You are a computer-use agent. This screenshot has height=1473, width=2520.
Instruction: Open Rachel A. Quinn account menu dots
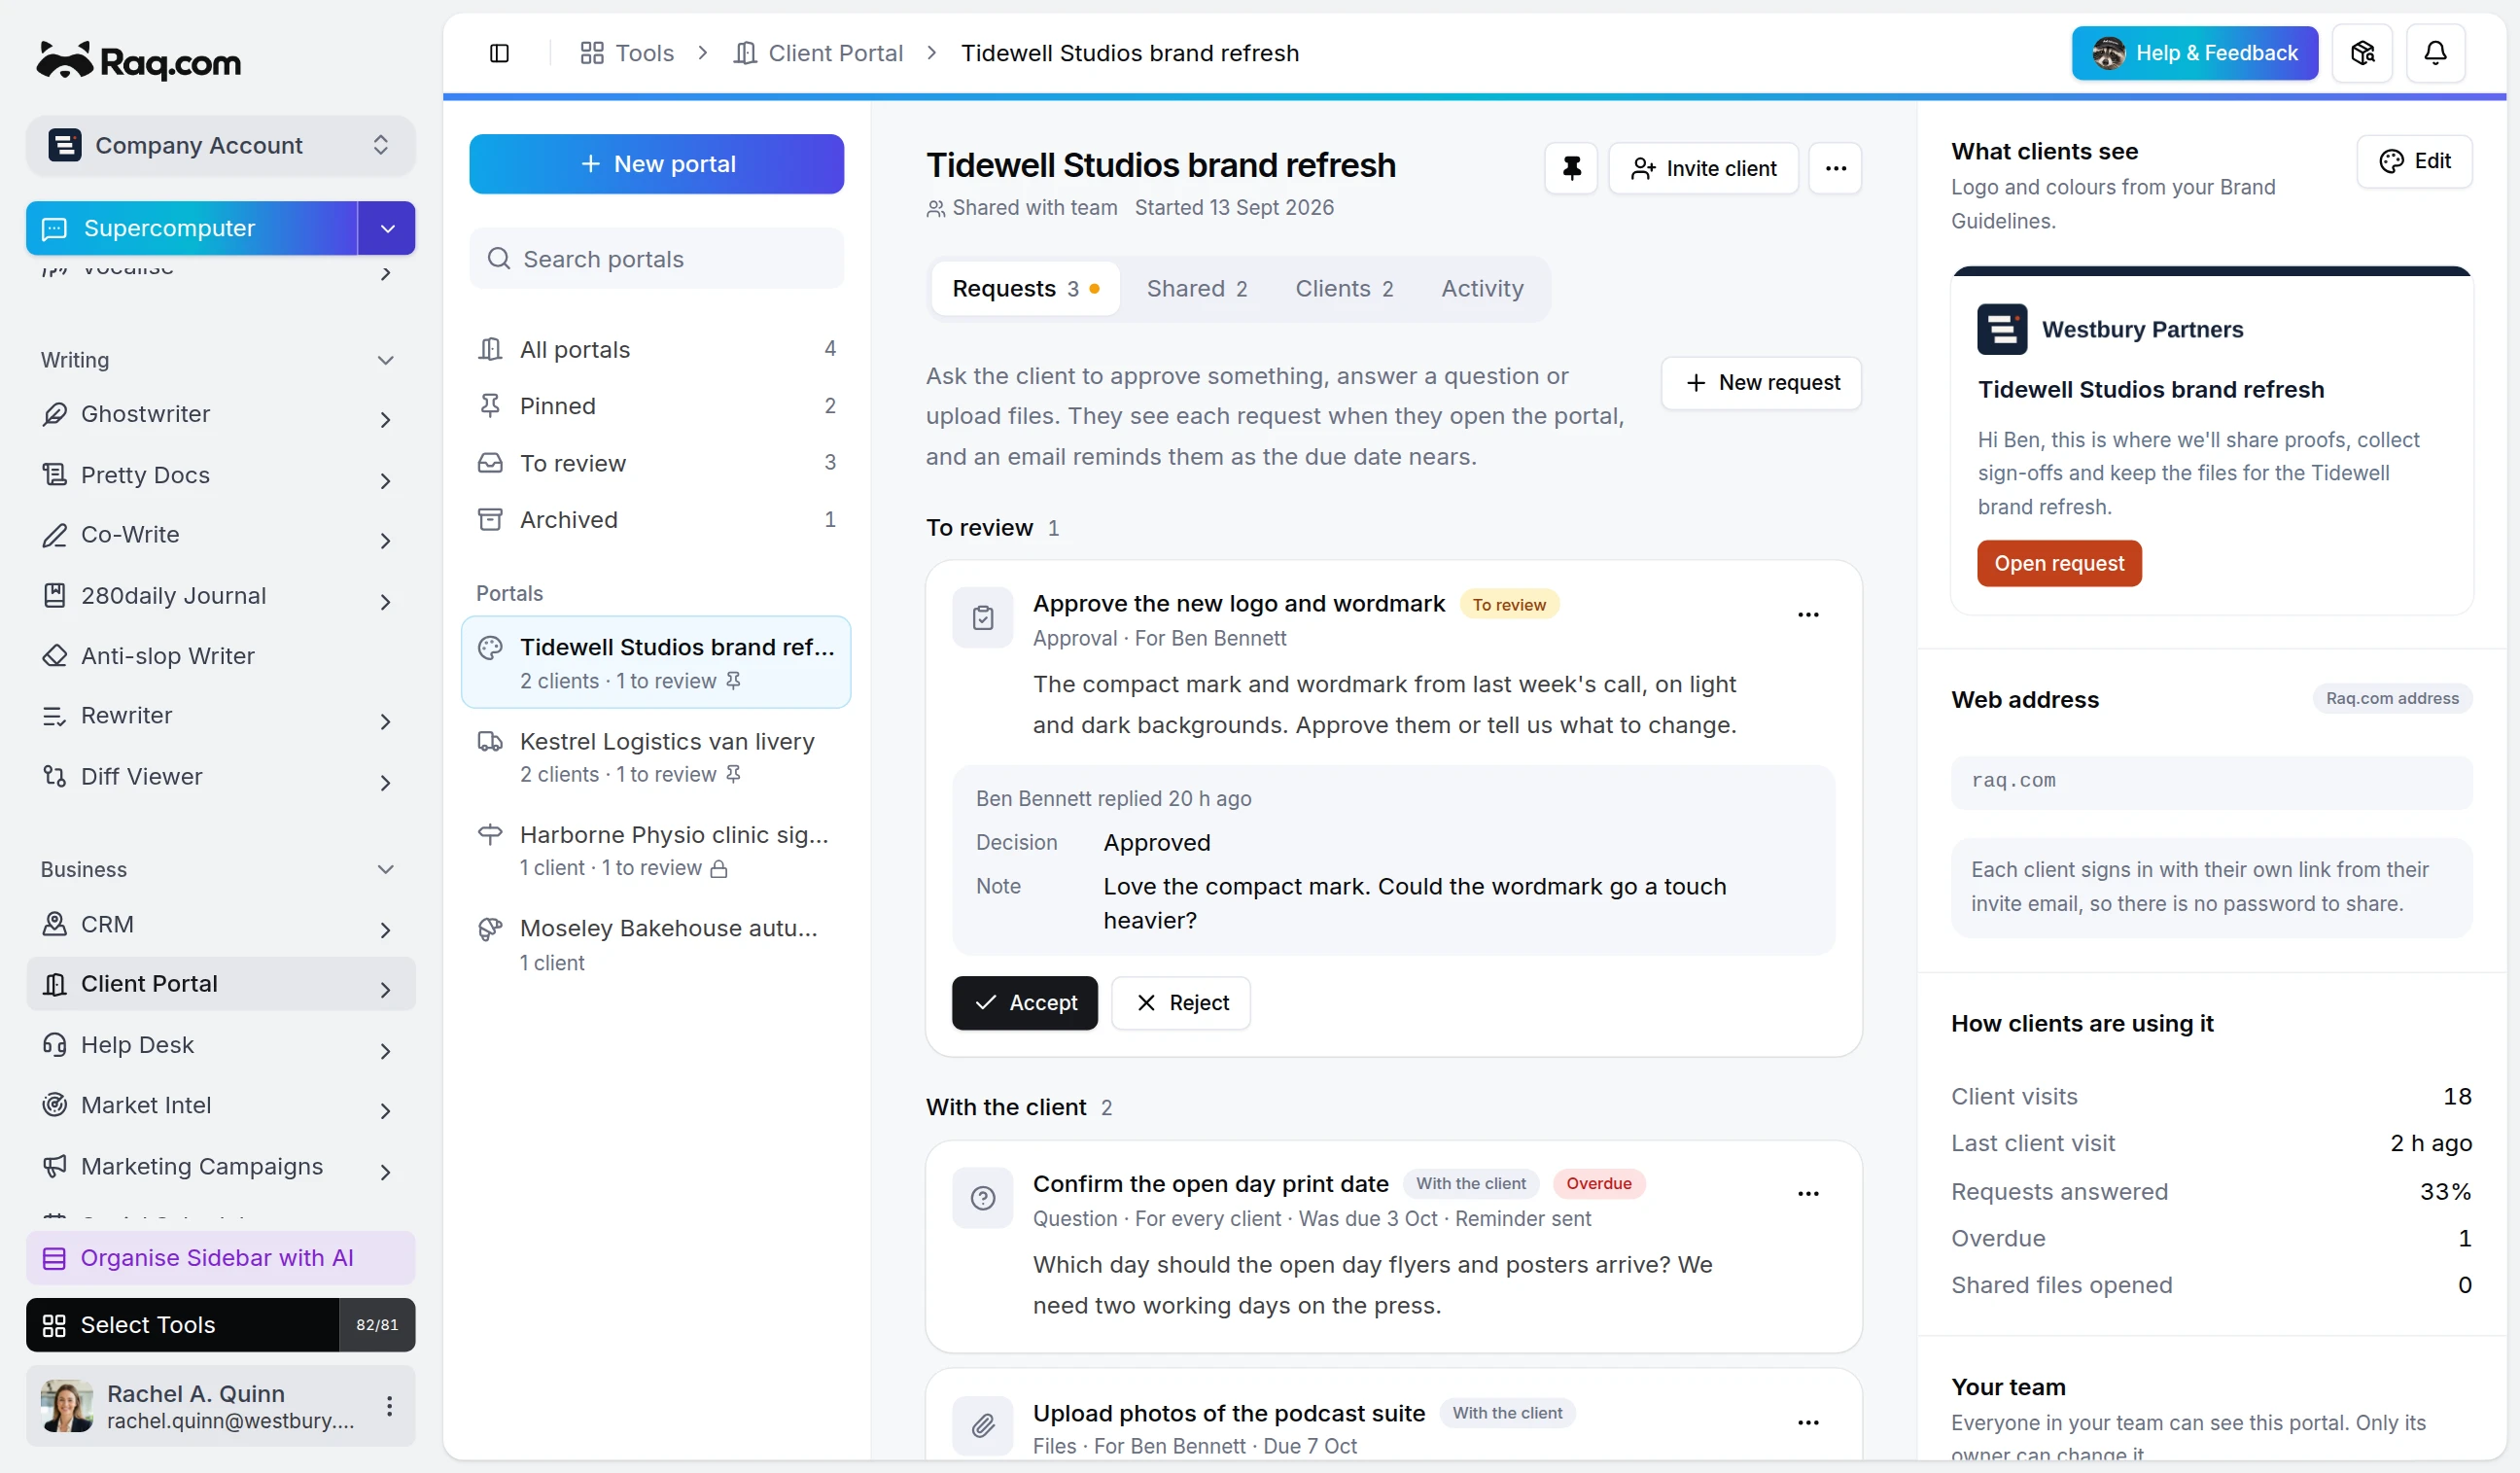(389, 1406)
